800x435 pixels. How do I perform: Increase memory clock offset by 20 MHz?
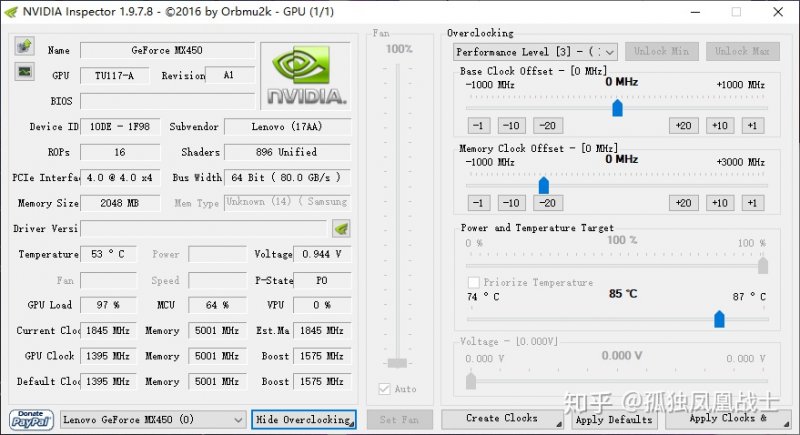683,203
